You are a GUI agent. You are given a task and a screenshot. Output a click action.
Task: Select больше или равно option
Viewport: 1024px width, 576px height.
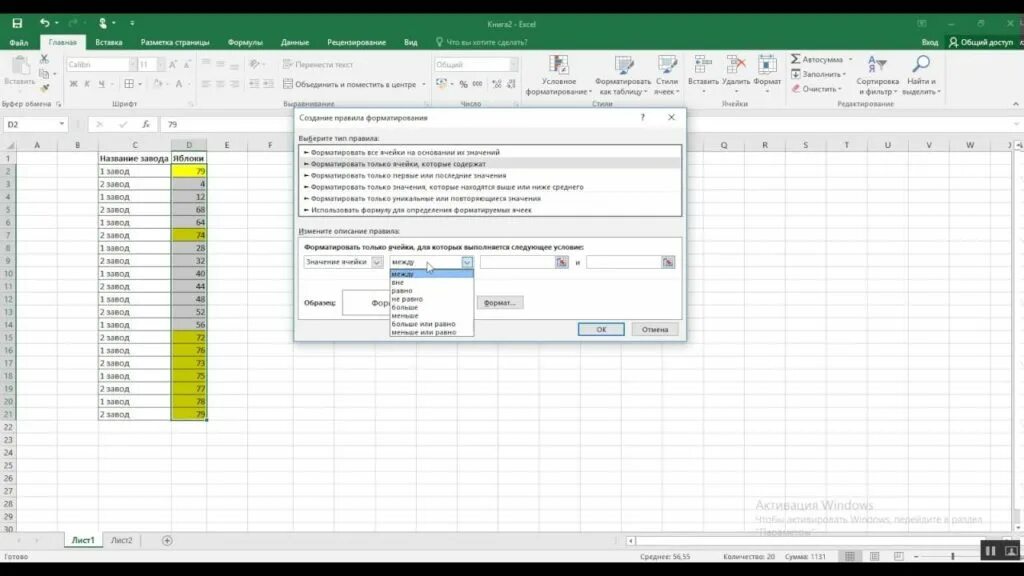(x=431, y=324)
